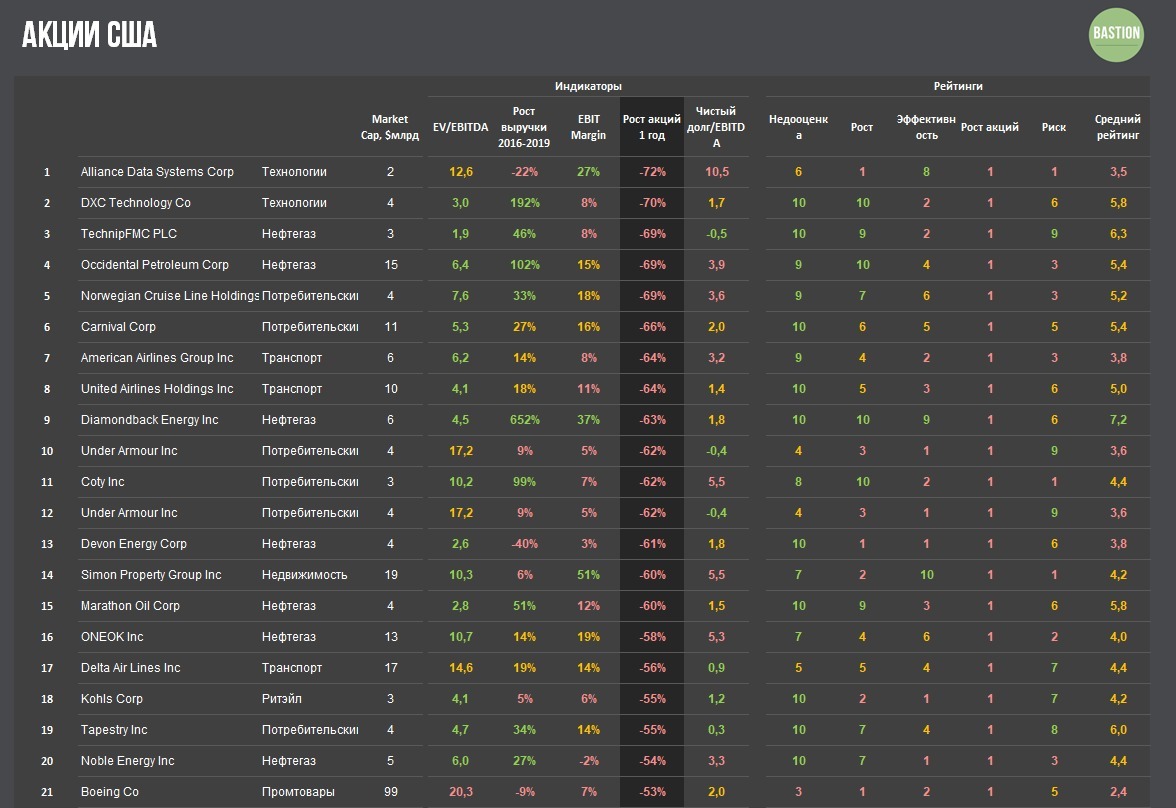This screenshot has width=1176, height=808.
Task: Select the Ритэйл sector for Kohls Corp
Action: coord(282,698)
